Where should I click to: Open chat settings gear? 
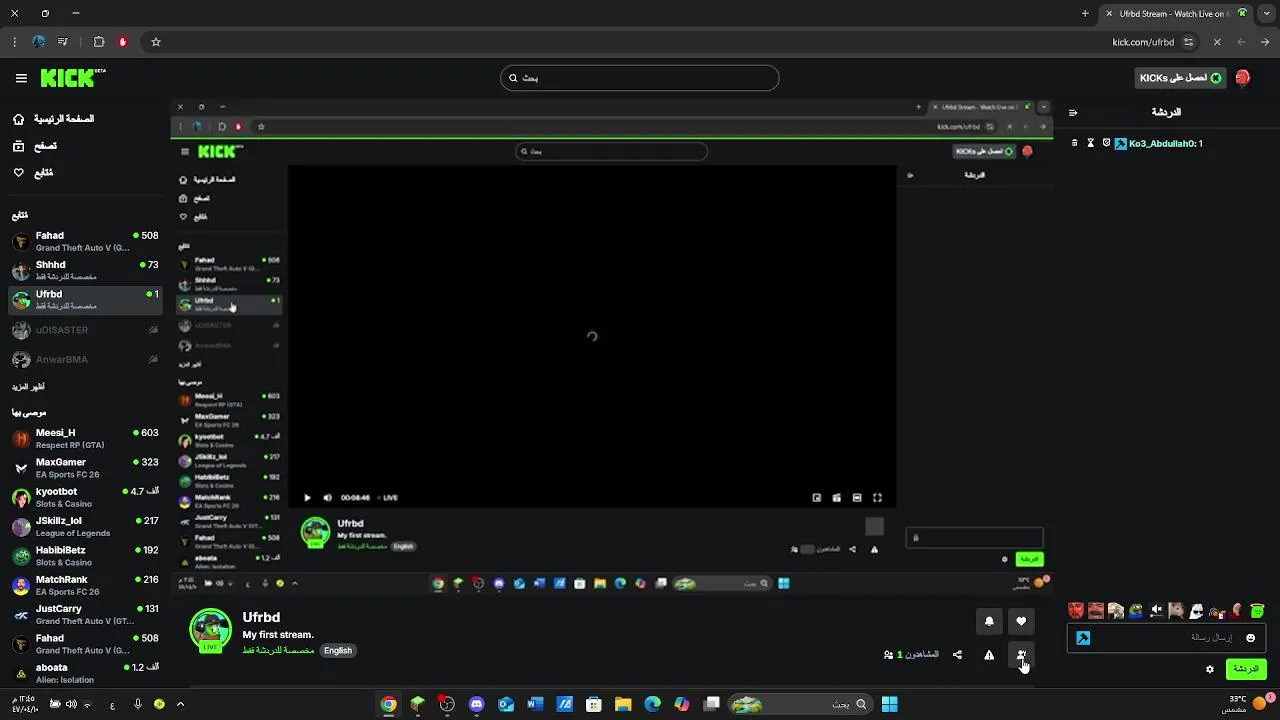click(1210, 669)
